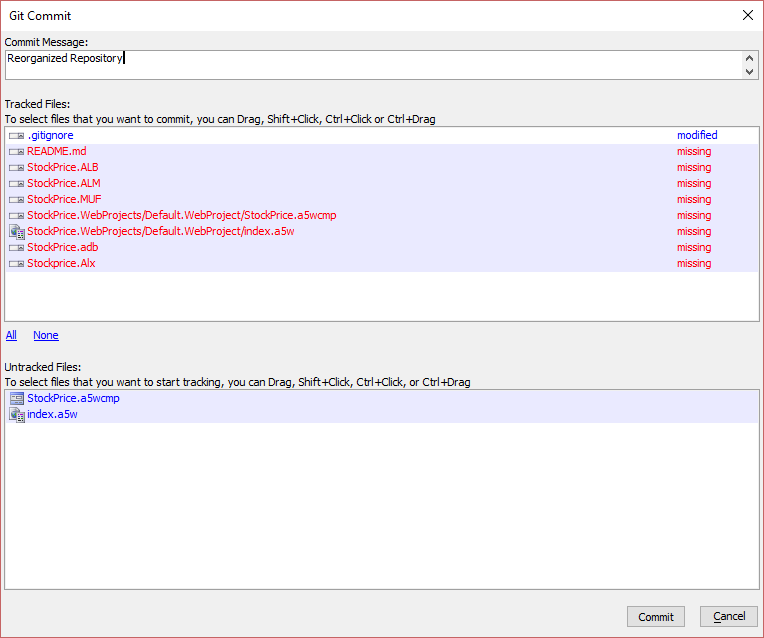Click the web page icon beside tracked Default.WebProject/index.a5w

(x=17, y=232)
